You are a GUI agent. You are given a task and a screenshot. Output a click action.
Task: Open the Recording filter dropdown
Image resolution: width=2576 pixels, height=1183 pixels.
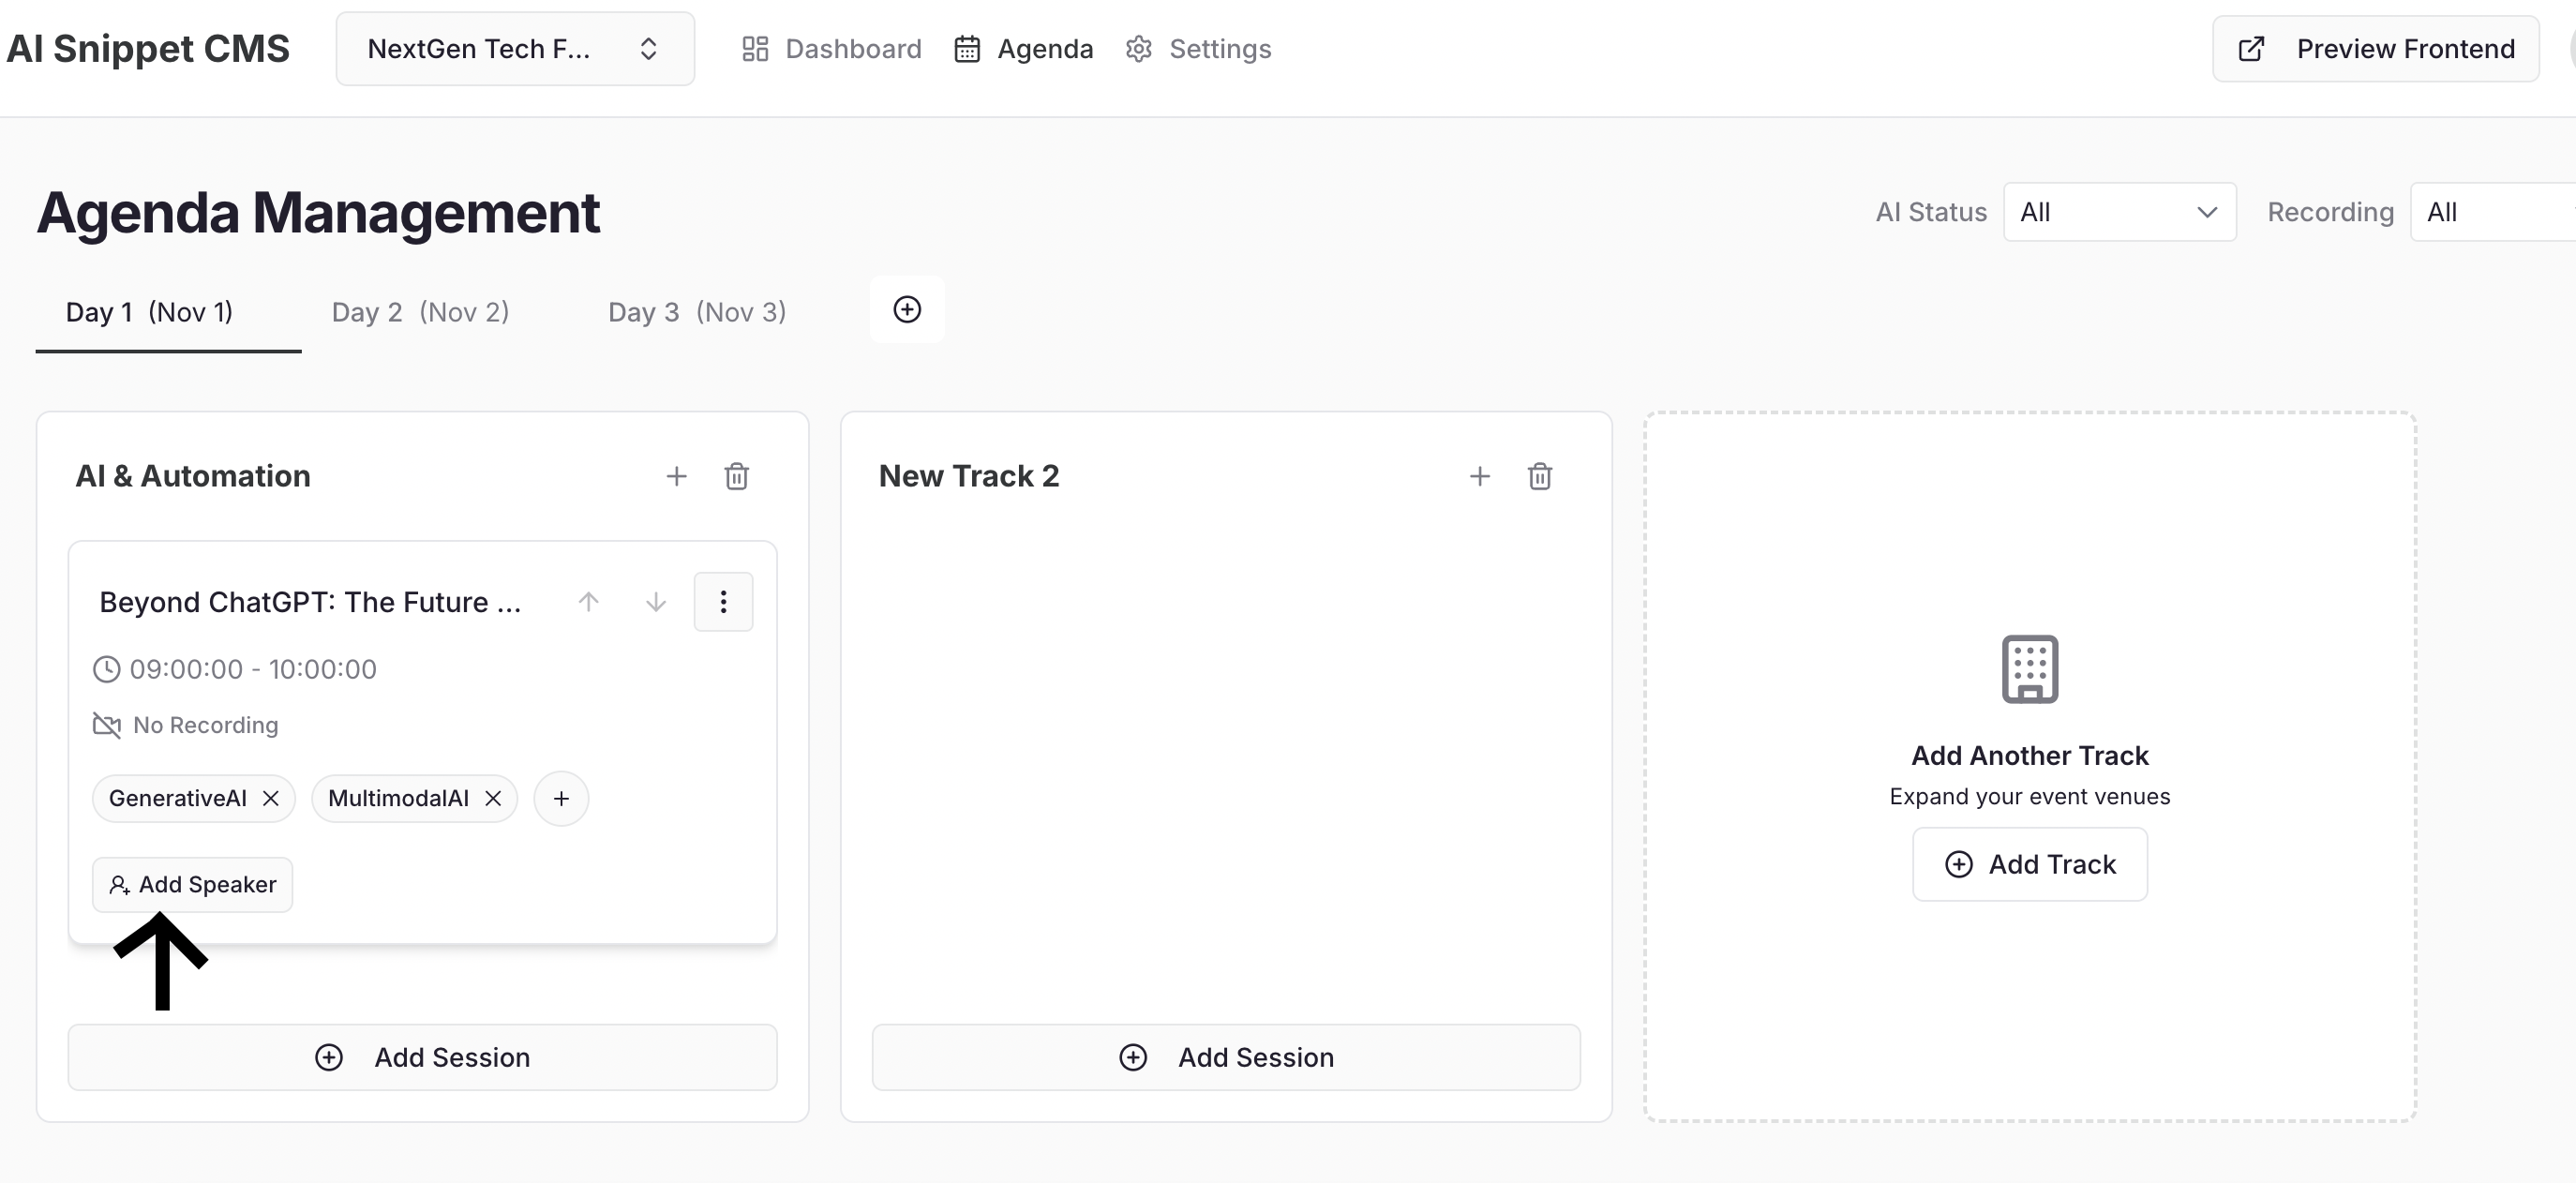tap(2490, 212)
